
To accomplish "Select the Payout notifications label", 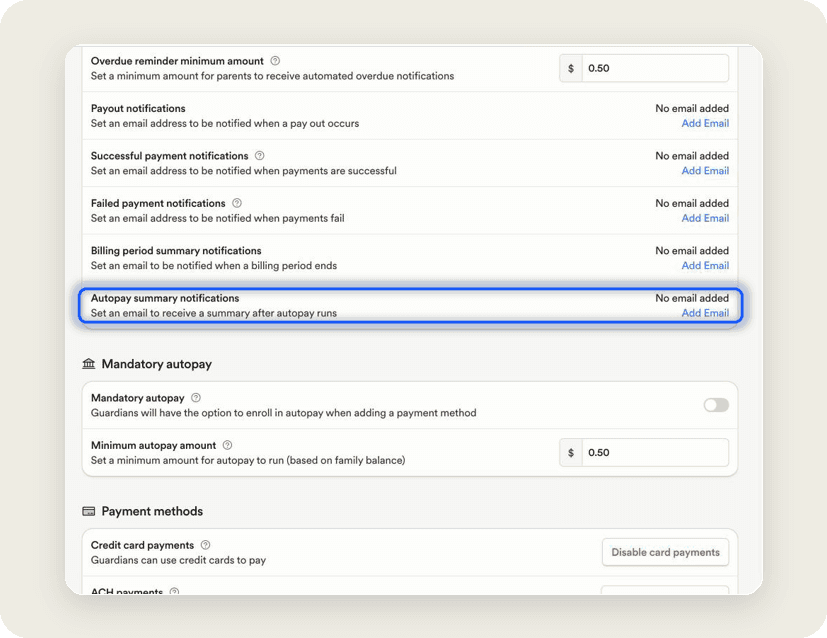I will coord(138,108).
